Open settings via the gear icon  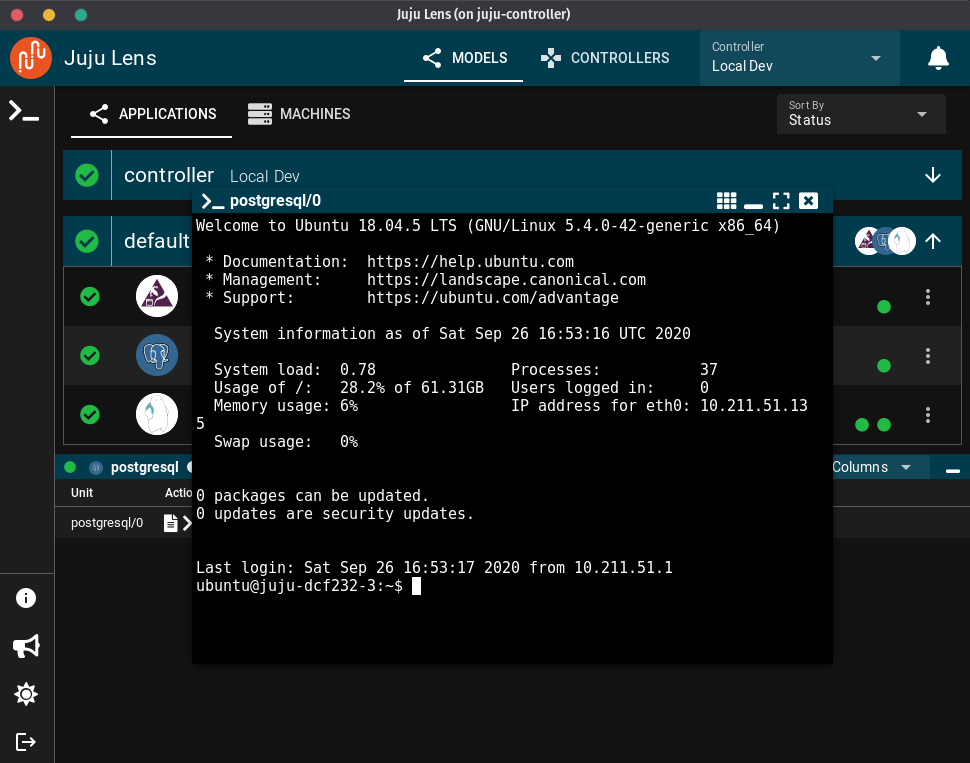(26, 694)
